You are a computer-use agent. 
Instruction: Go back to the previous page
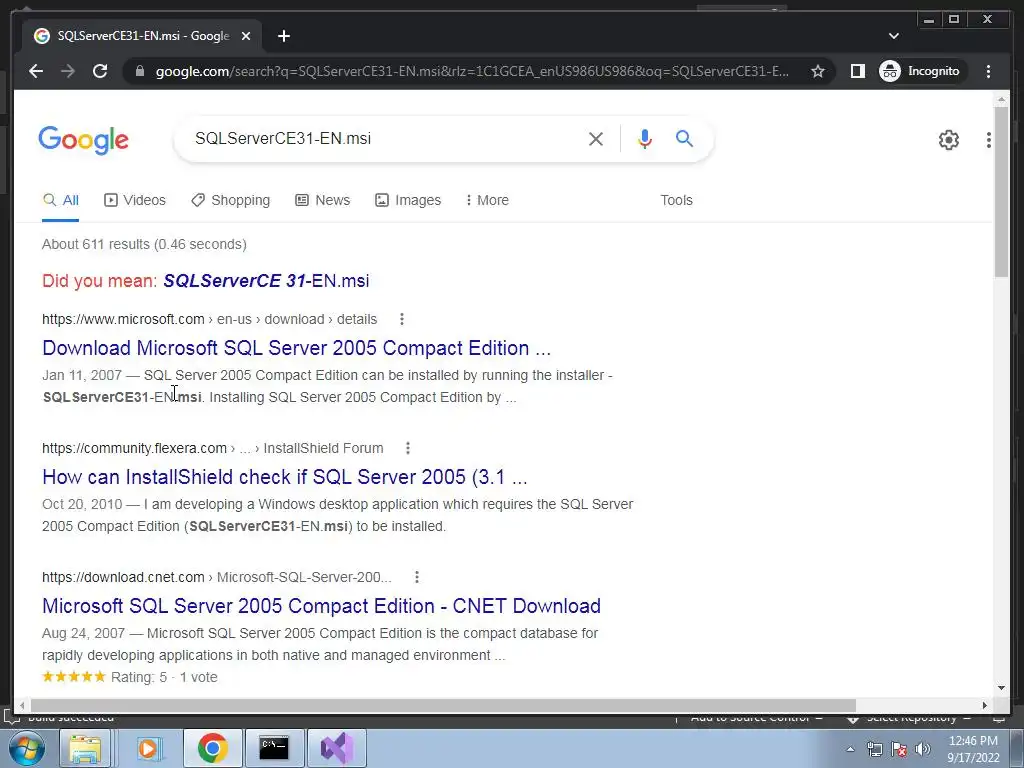click(x=36, y=71)
